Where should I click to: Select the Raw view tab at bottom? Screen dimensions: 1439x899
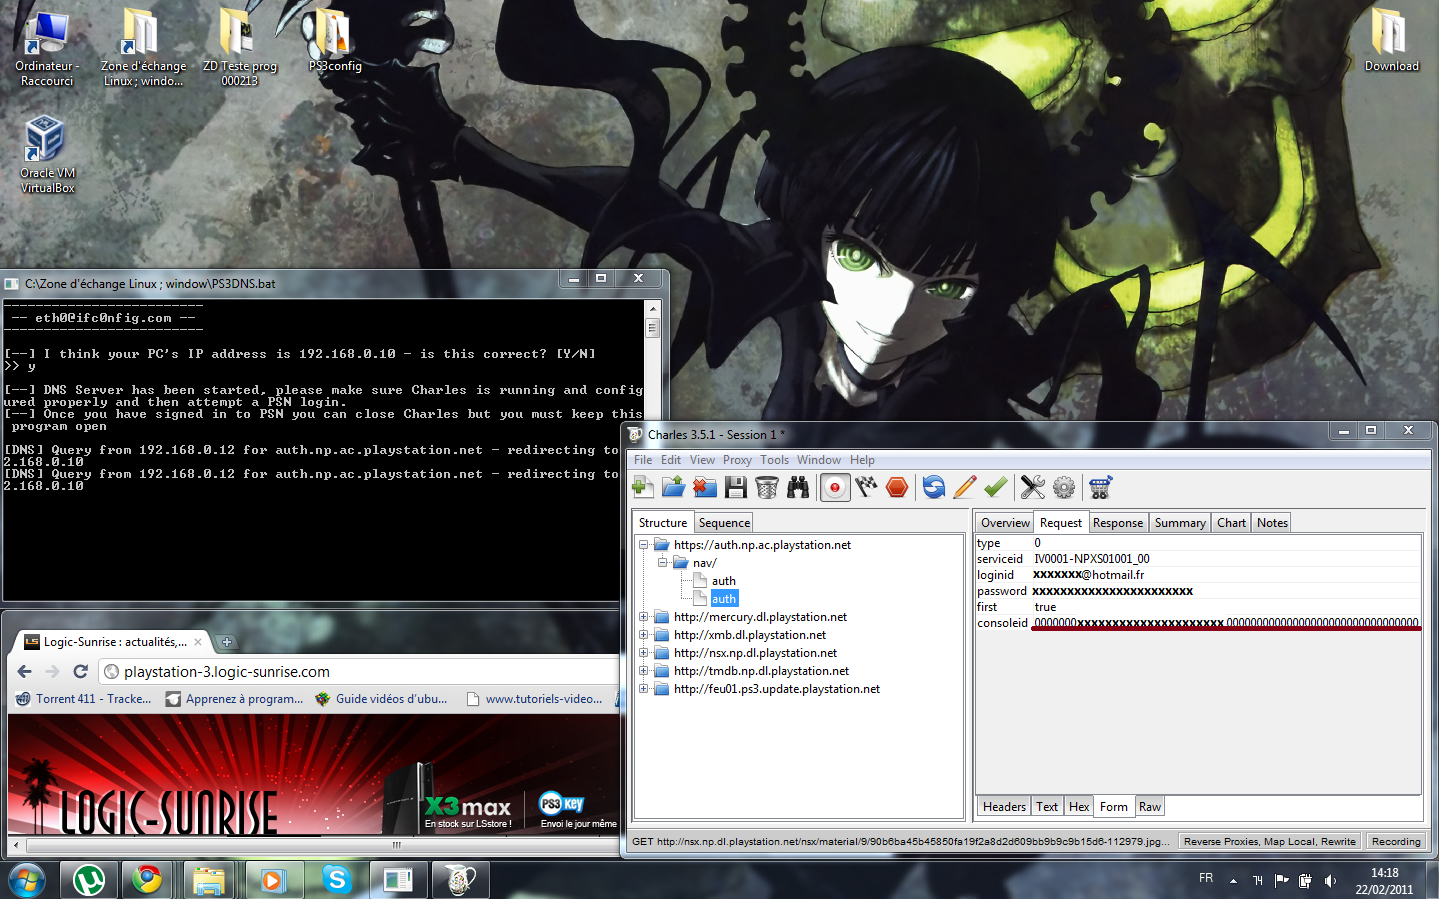pyautogui.click(x=1150, y=807)
